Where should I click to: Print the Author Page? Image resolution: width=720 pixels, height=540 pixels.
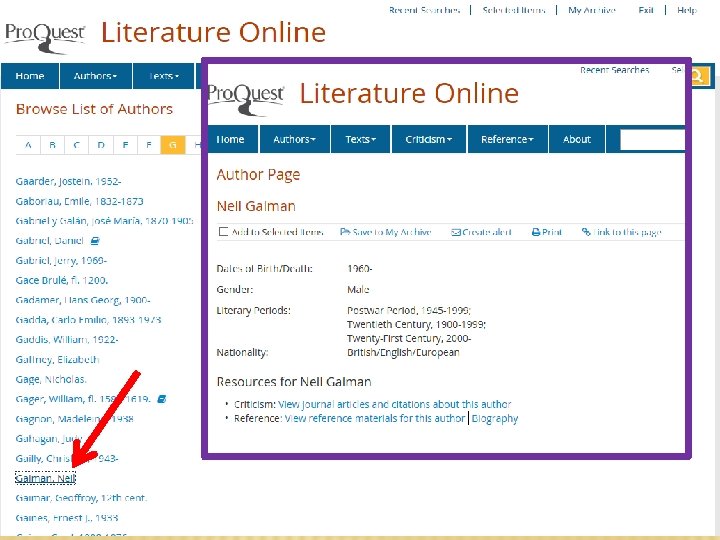coord(546,232)
